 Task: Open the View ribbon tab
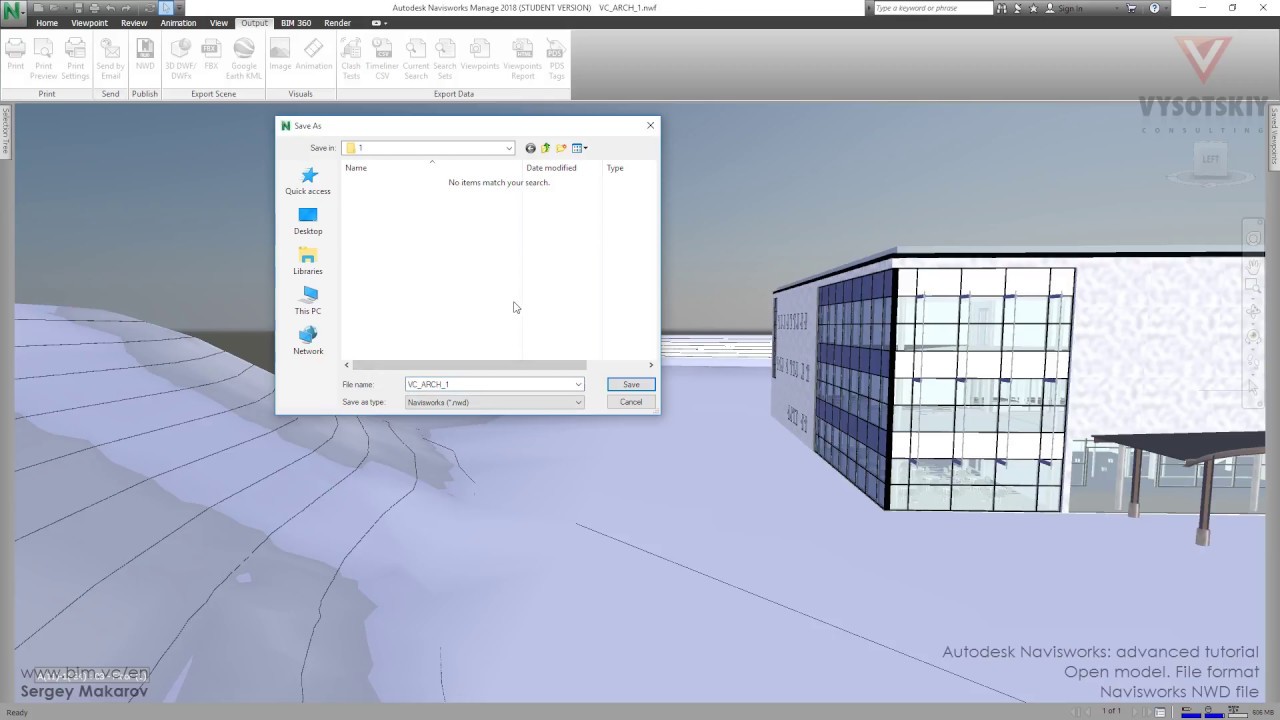[x=219, y=23]
